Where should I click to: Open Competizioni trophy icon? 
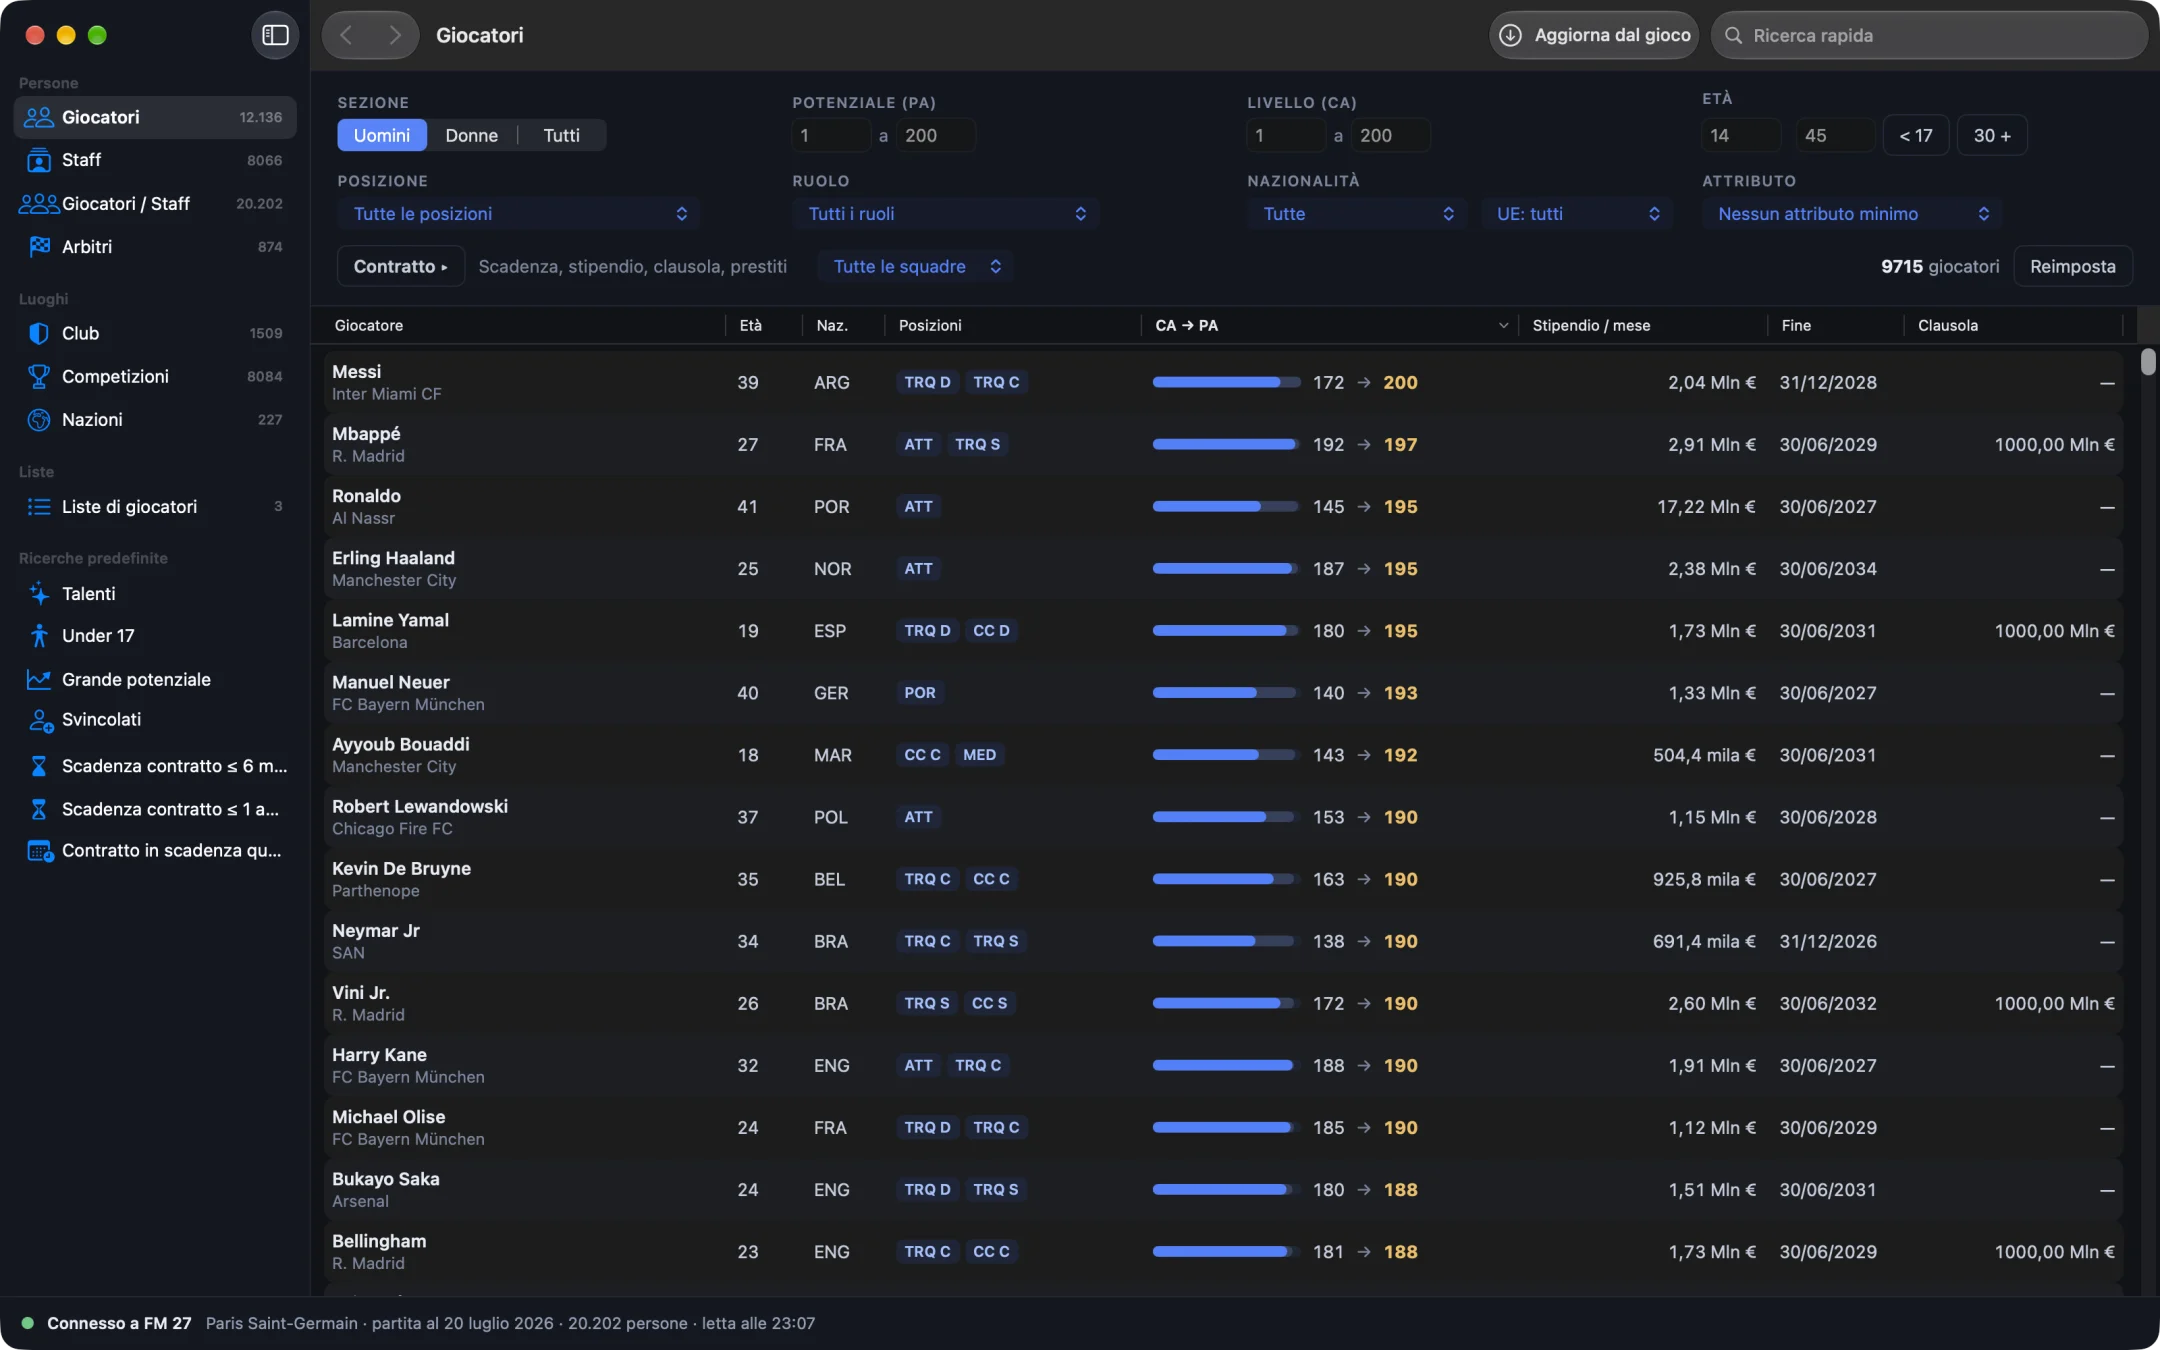(x=39, y=376)
